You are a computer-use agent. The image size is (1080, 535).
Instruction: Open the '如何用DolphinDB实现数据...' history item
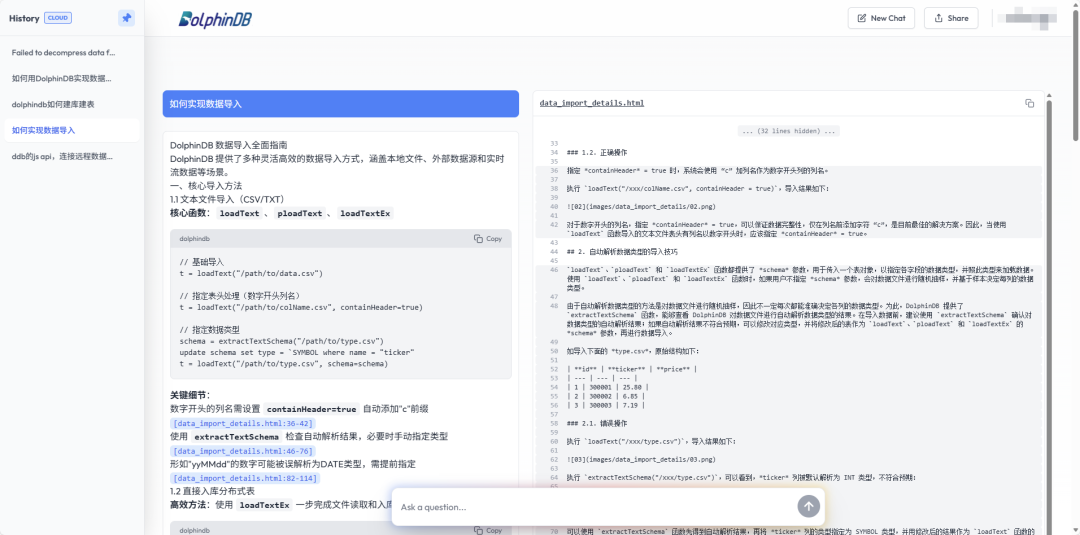pyautogui.click(x=72, y=78)
